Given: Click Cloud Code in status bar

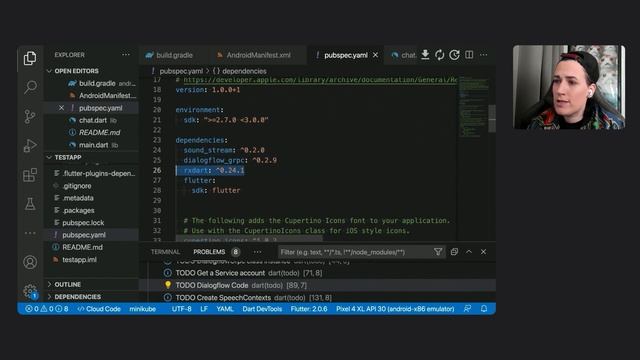Looking at the screenshot, I should pos(99,309).
